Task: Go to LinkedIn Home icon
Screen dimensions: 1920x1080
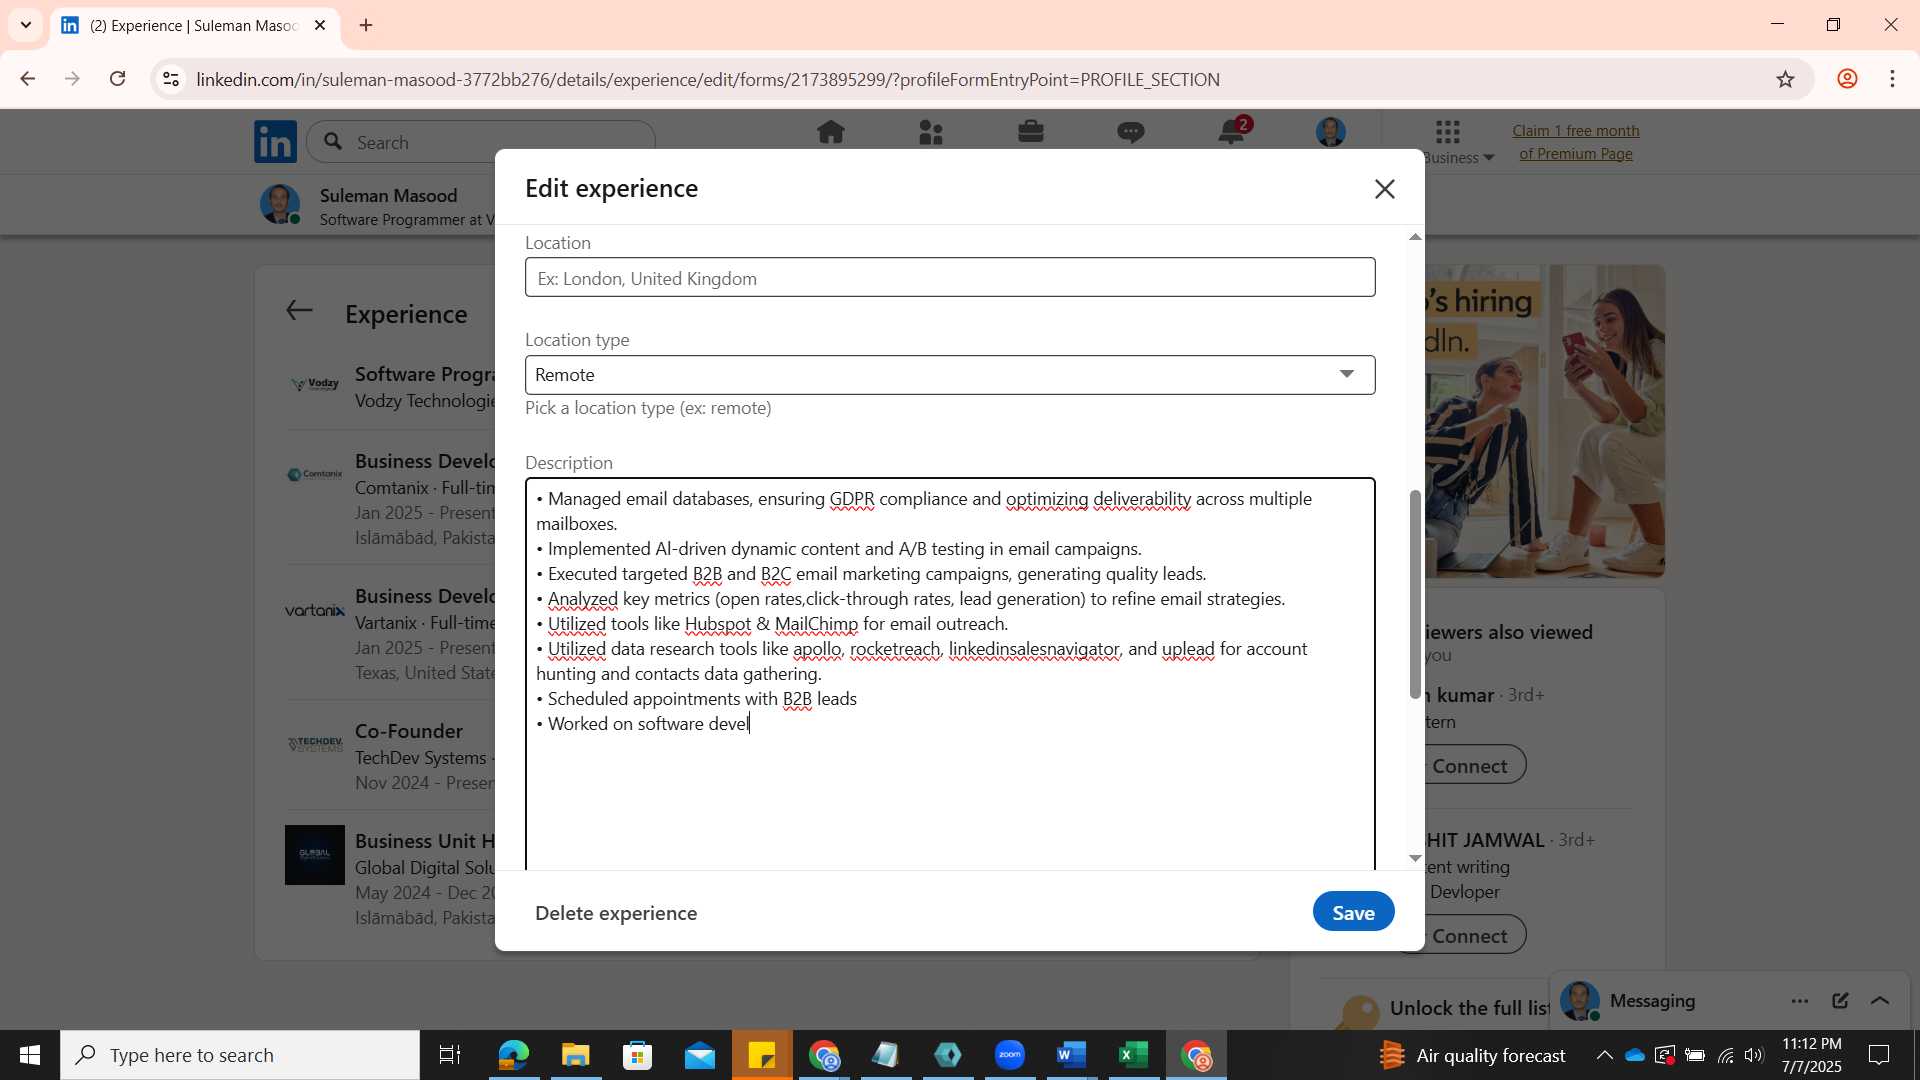Action: [830, 132]
